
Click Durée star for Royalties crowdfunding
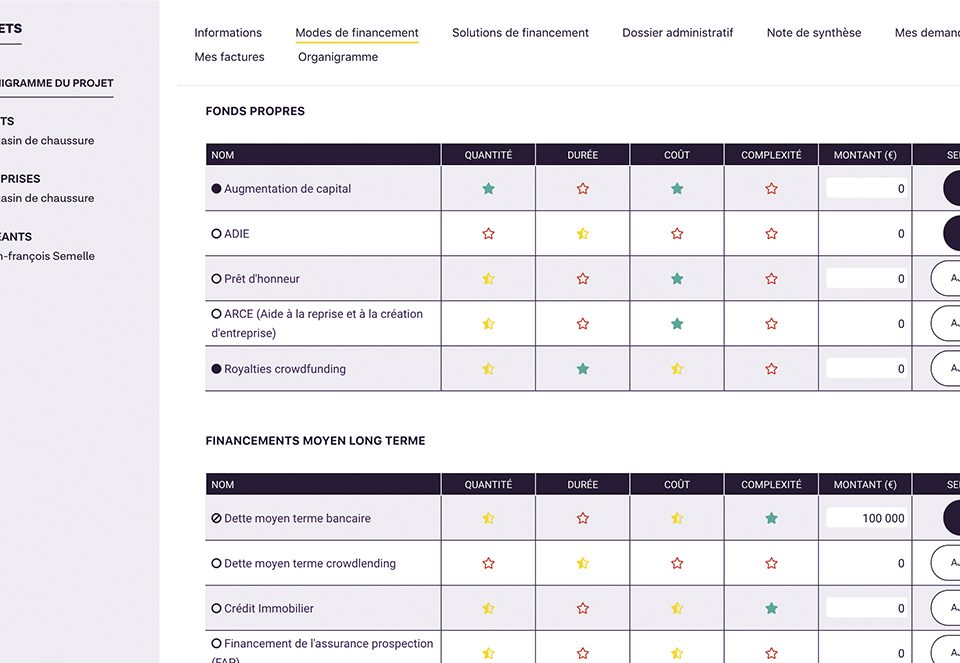point(582,369)
